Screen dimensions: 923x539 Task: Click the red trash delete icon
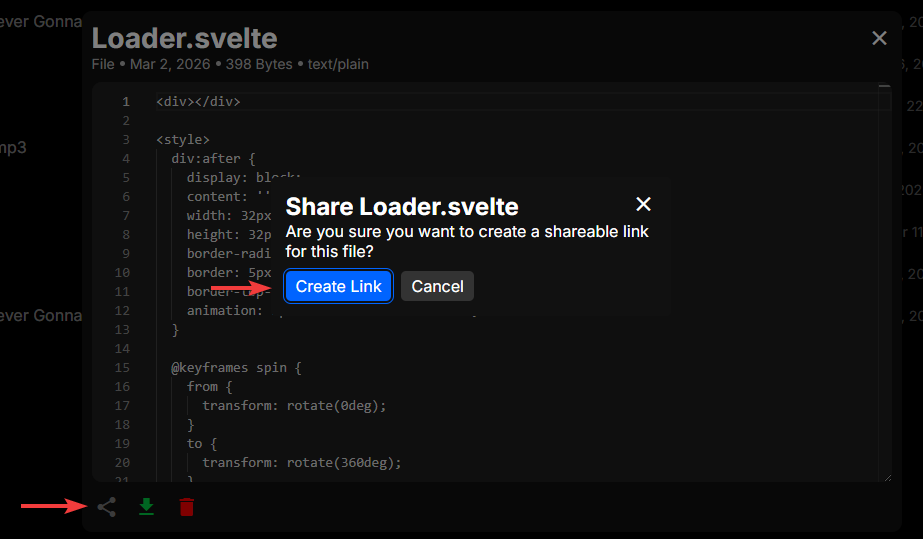coord(186,507)
